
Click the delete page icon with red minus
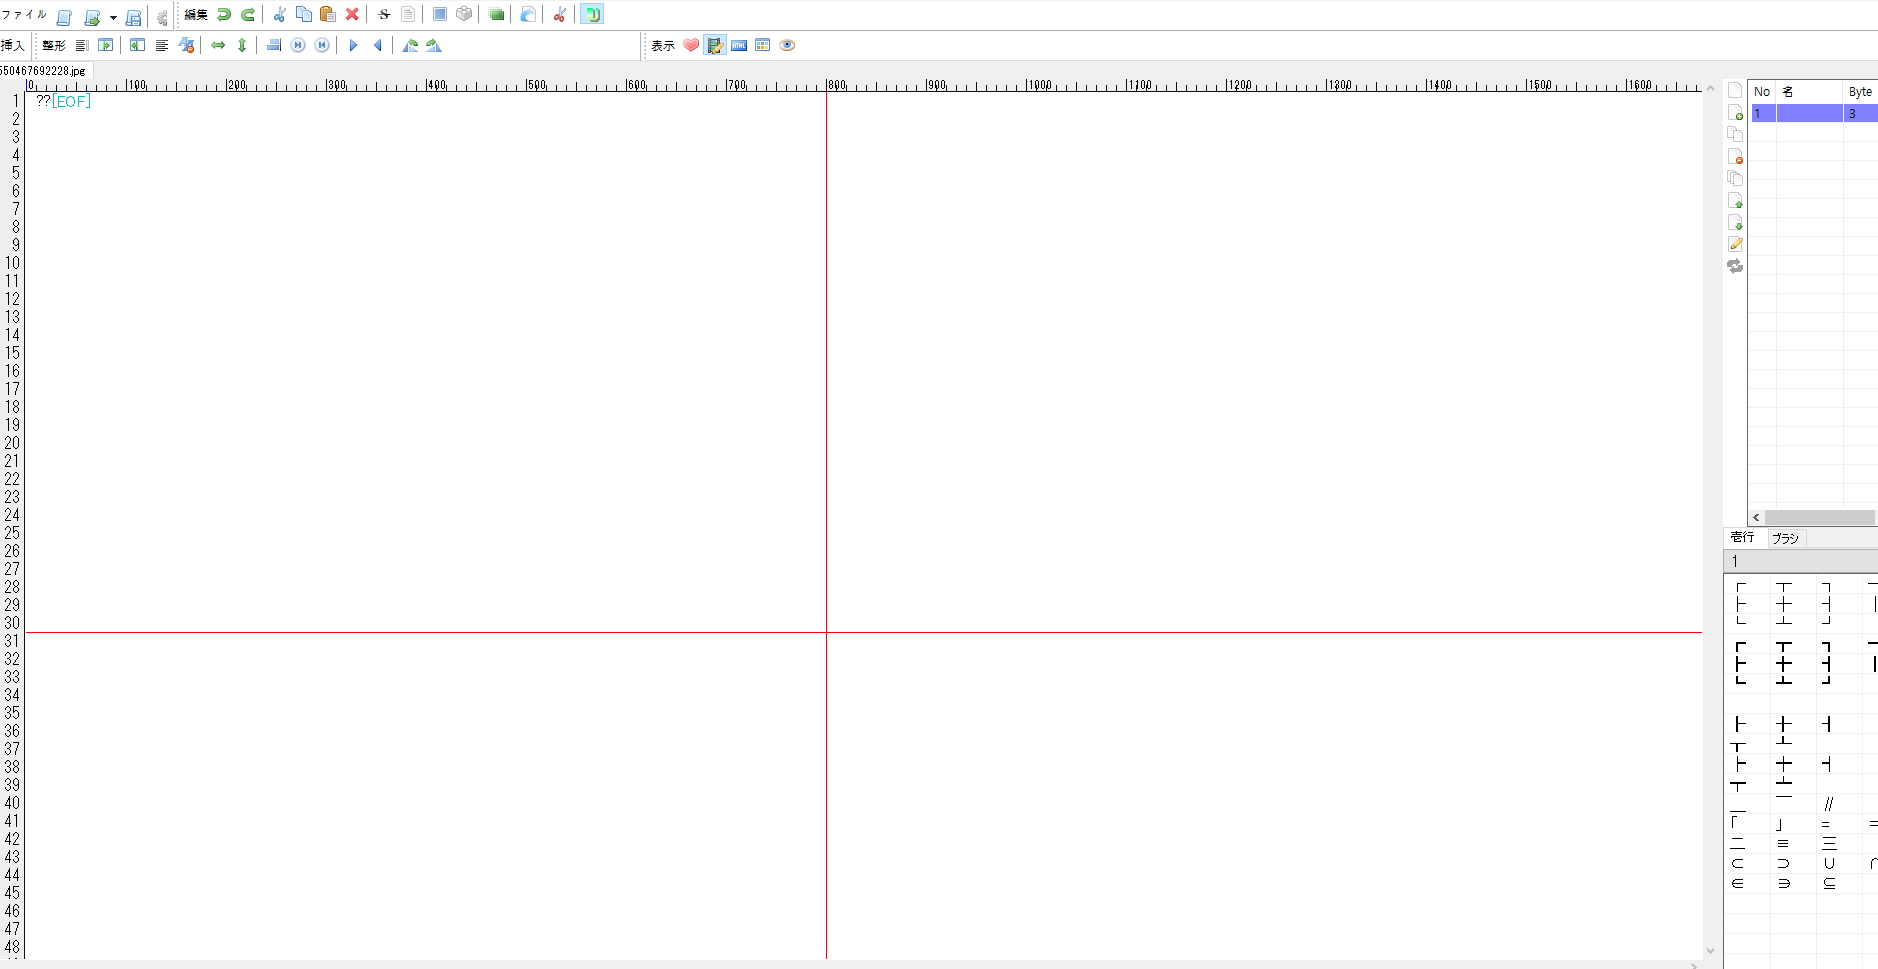[1735, 156]
